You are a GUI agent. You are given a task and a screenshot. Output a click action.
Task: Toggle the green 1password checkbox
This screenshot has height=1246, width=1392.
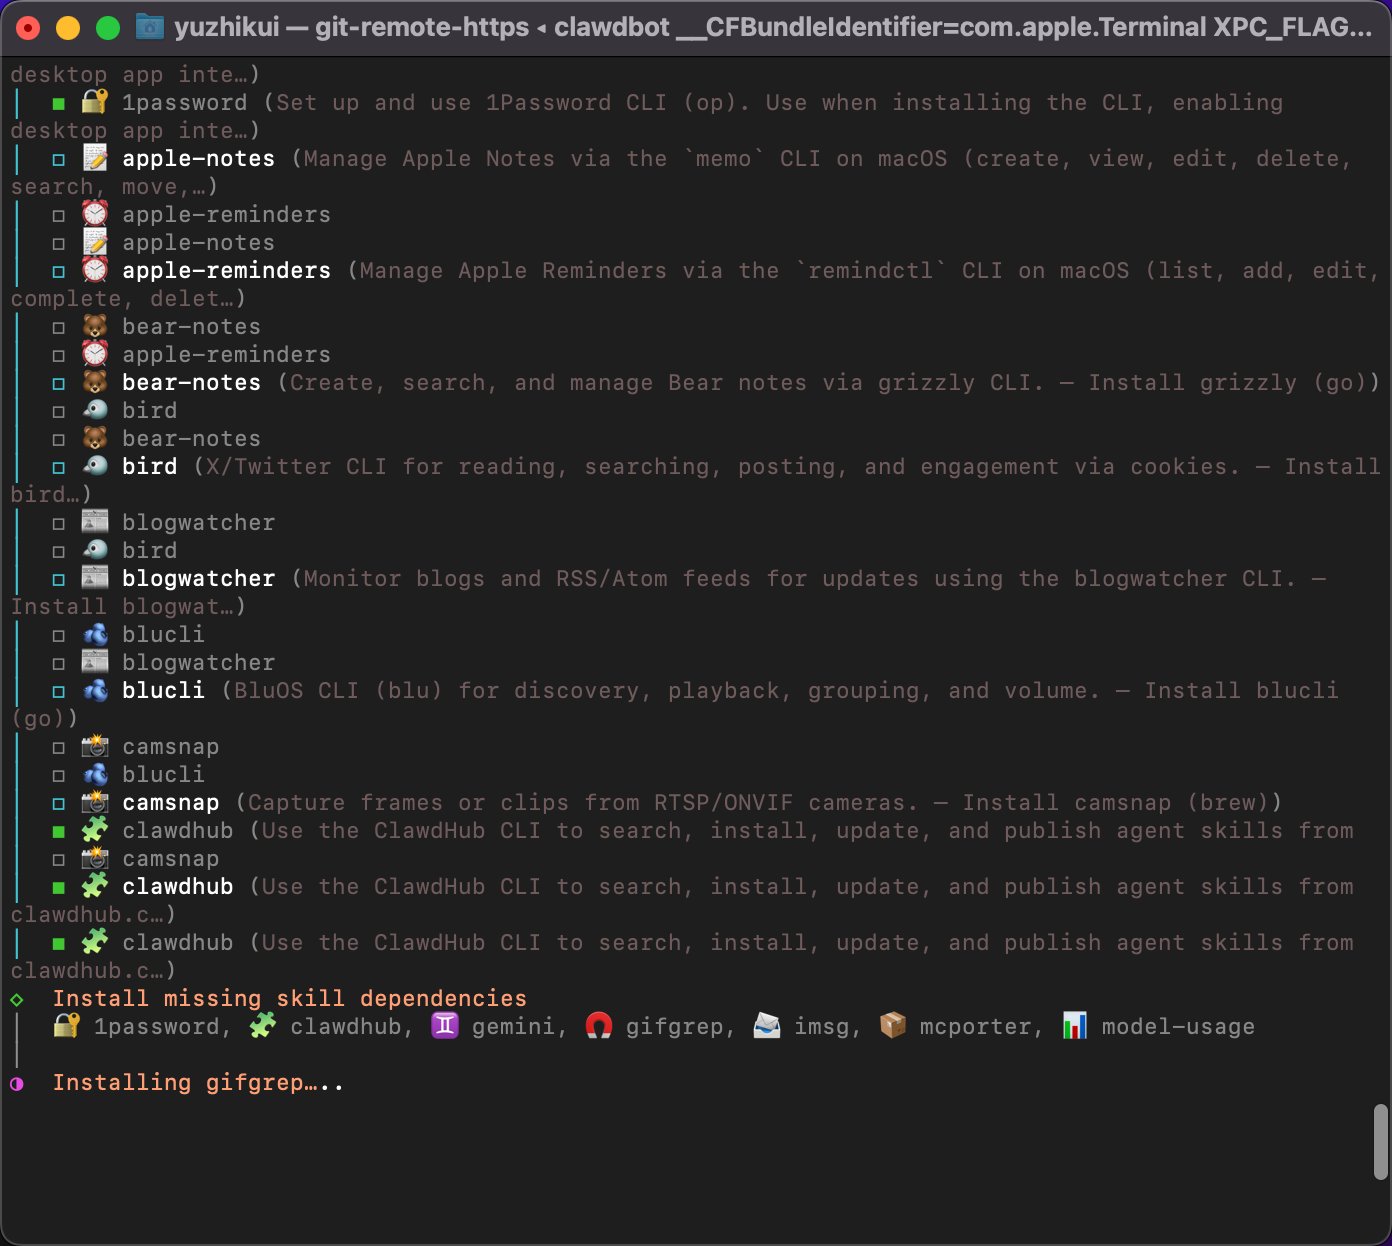(x=59, y=103)
